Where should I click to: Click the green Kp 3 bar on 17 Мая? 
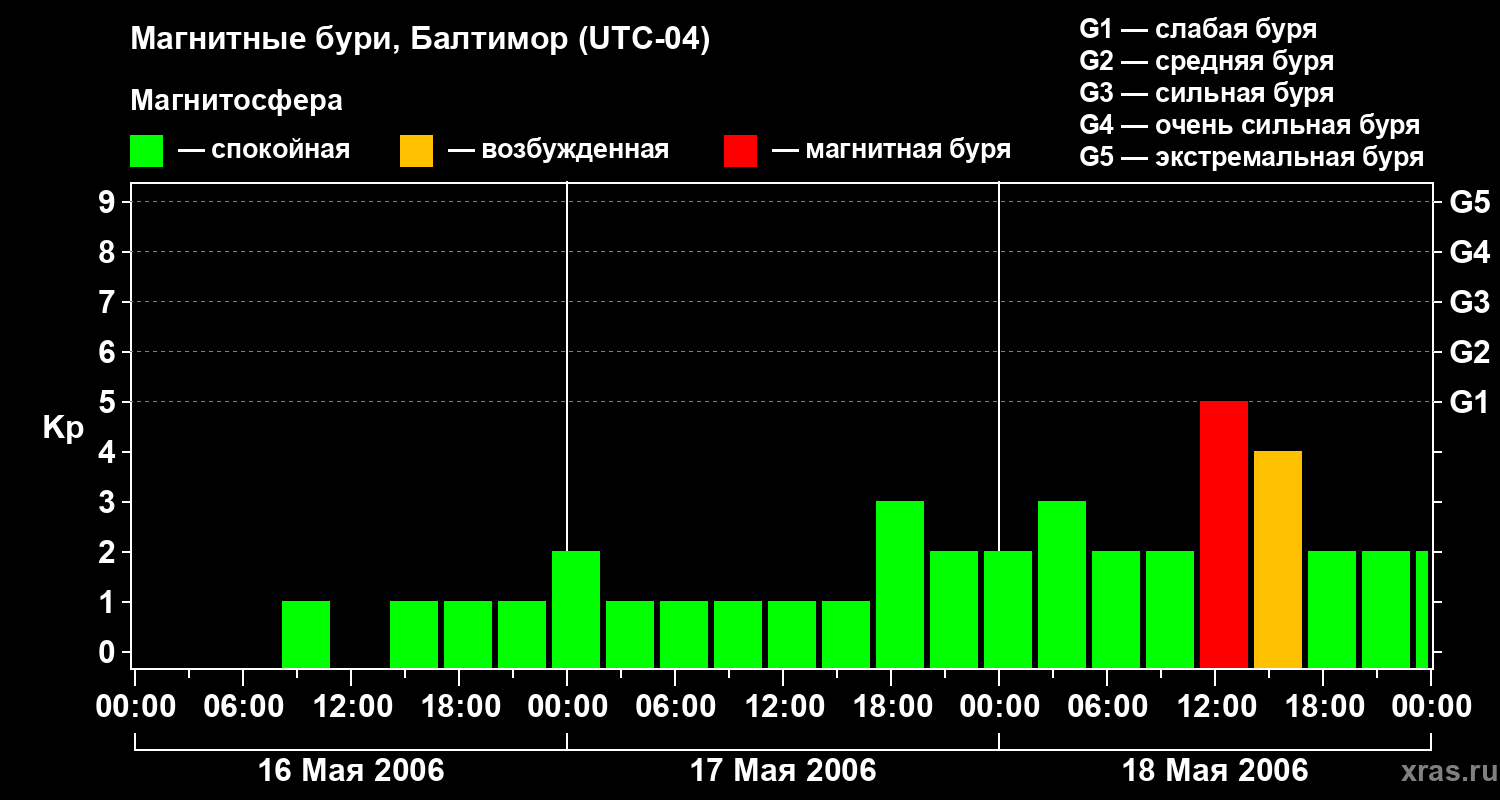click(900, 584)
